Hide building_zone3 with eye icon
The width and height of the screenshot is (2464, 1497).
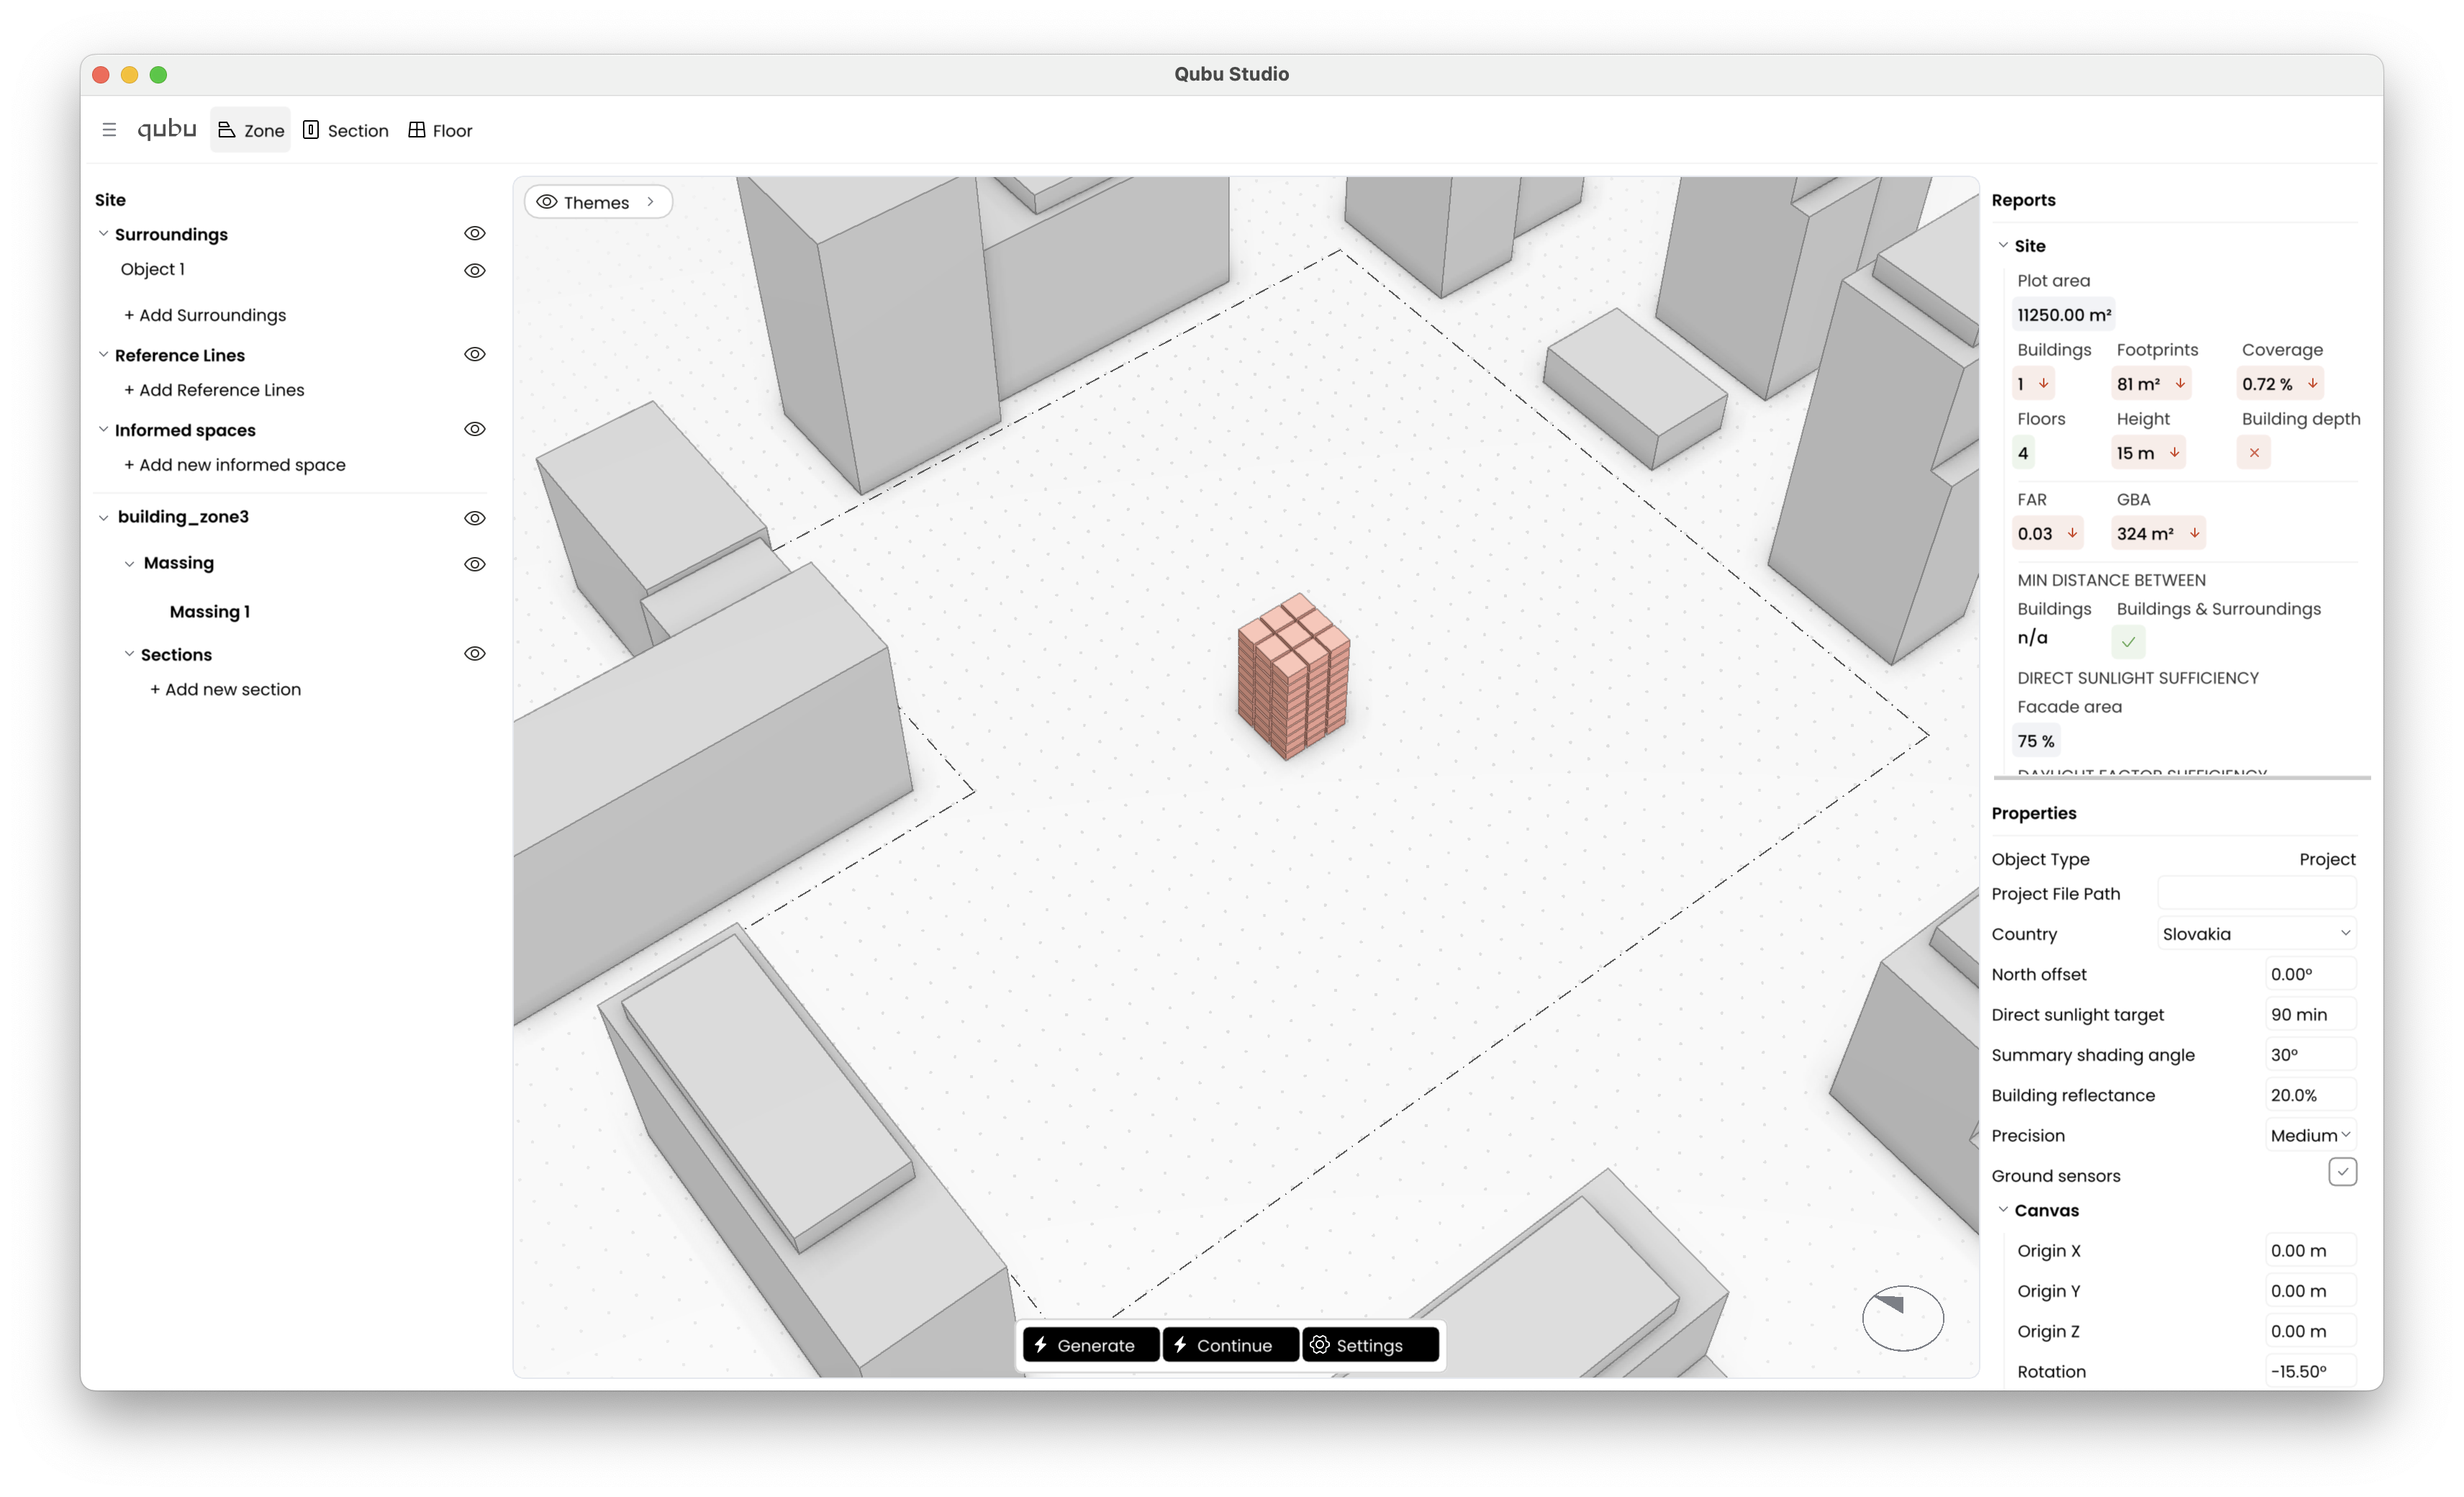coord(475,518)
